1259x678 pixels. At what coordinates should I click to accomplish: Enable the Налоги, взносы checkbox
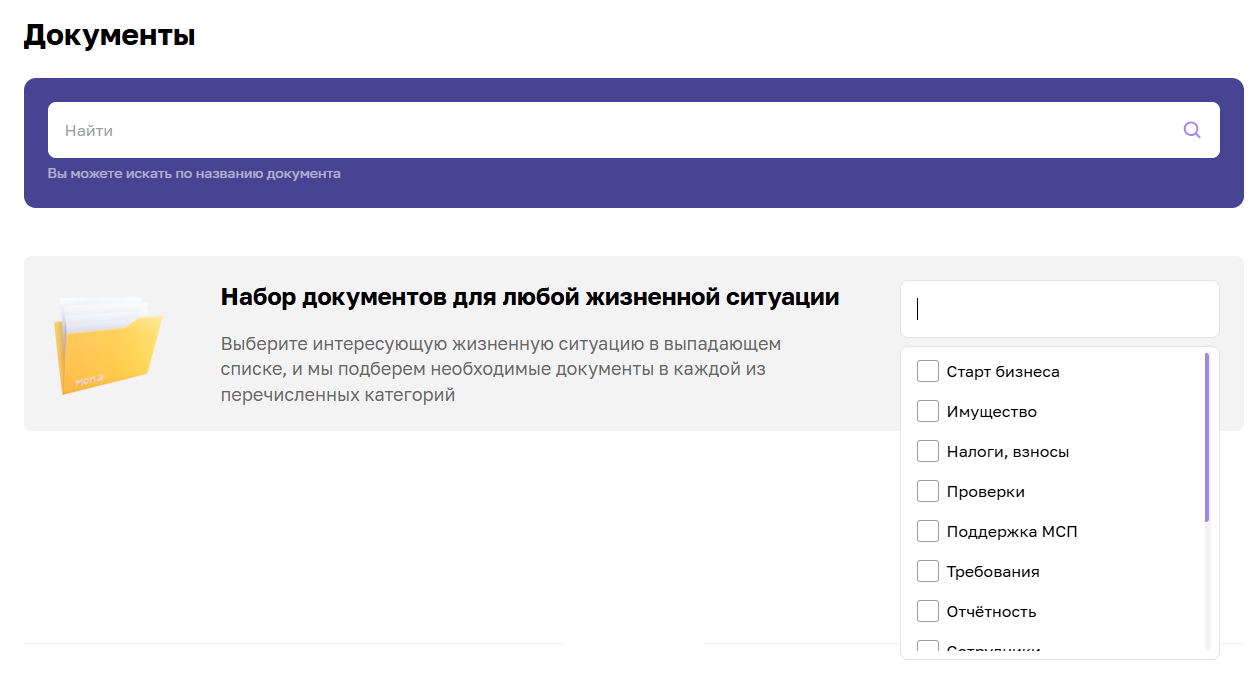click(928, 451)
